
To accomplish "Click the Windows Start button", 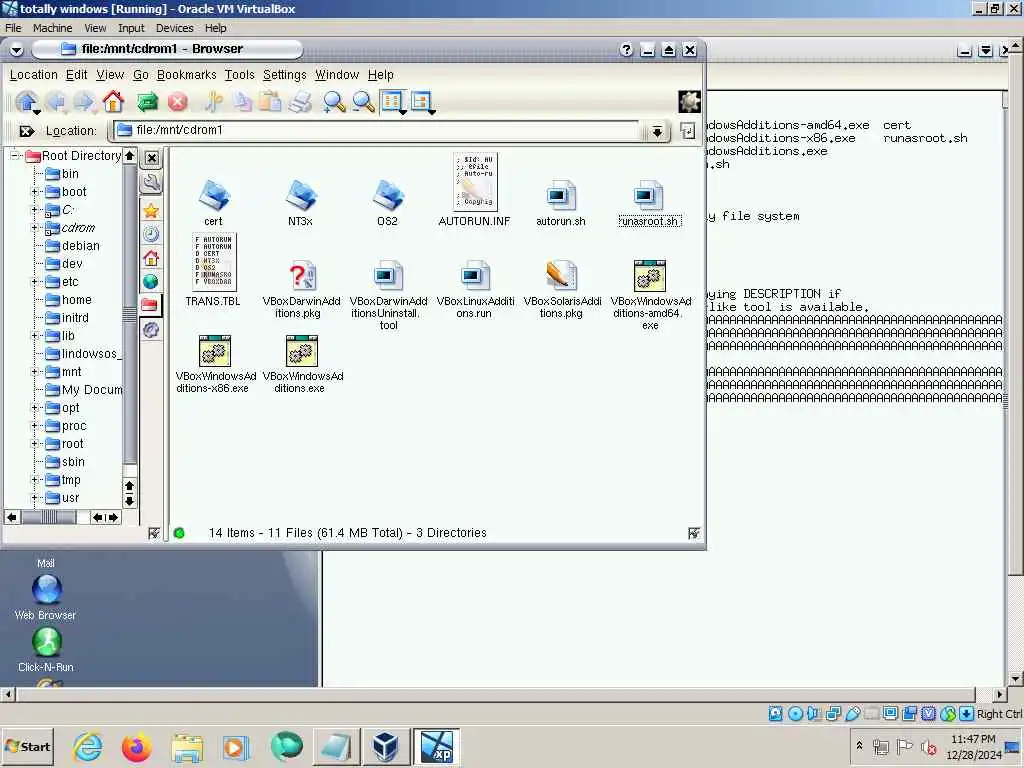I will [27, 747].
